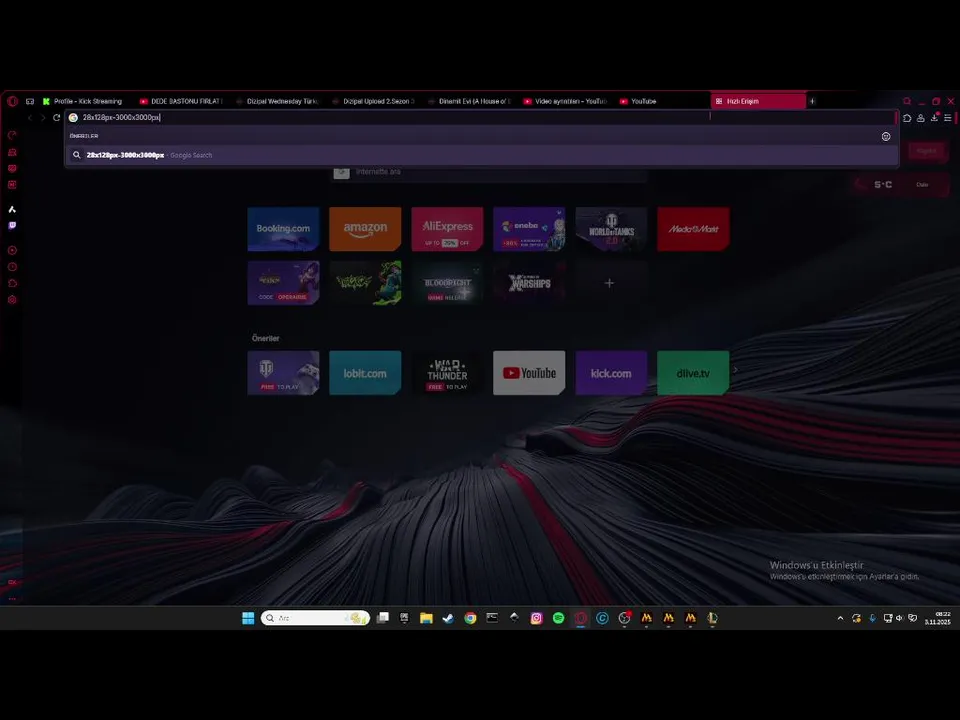
Task: Click the Windows taskbar search box
Action: coord(315,618)
